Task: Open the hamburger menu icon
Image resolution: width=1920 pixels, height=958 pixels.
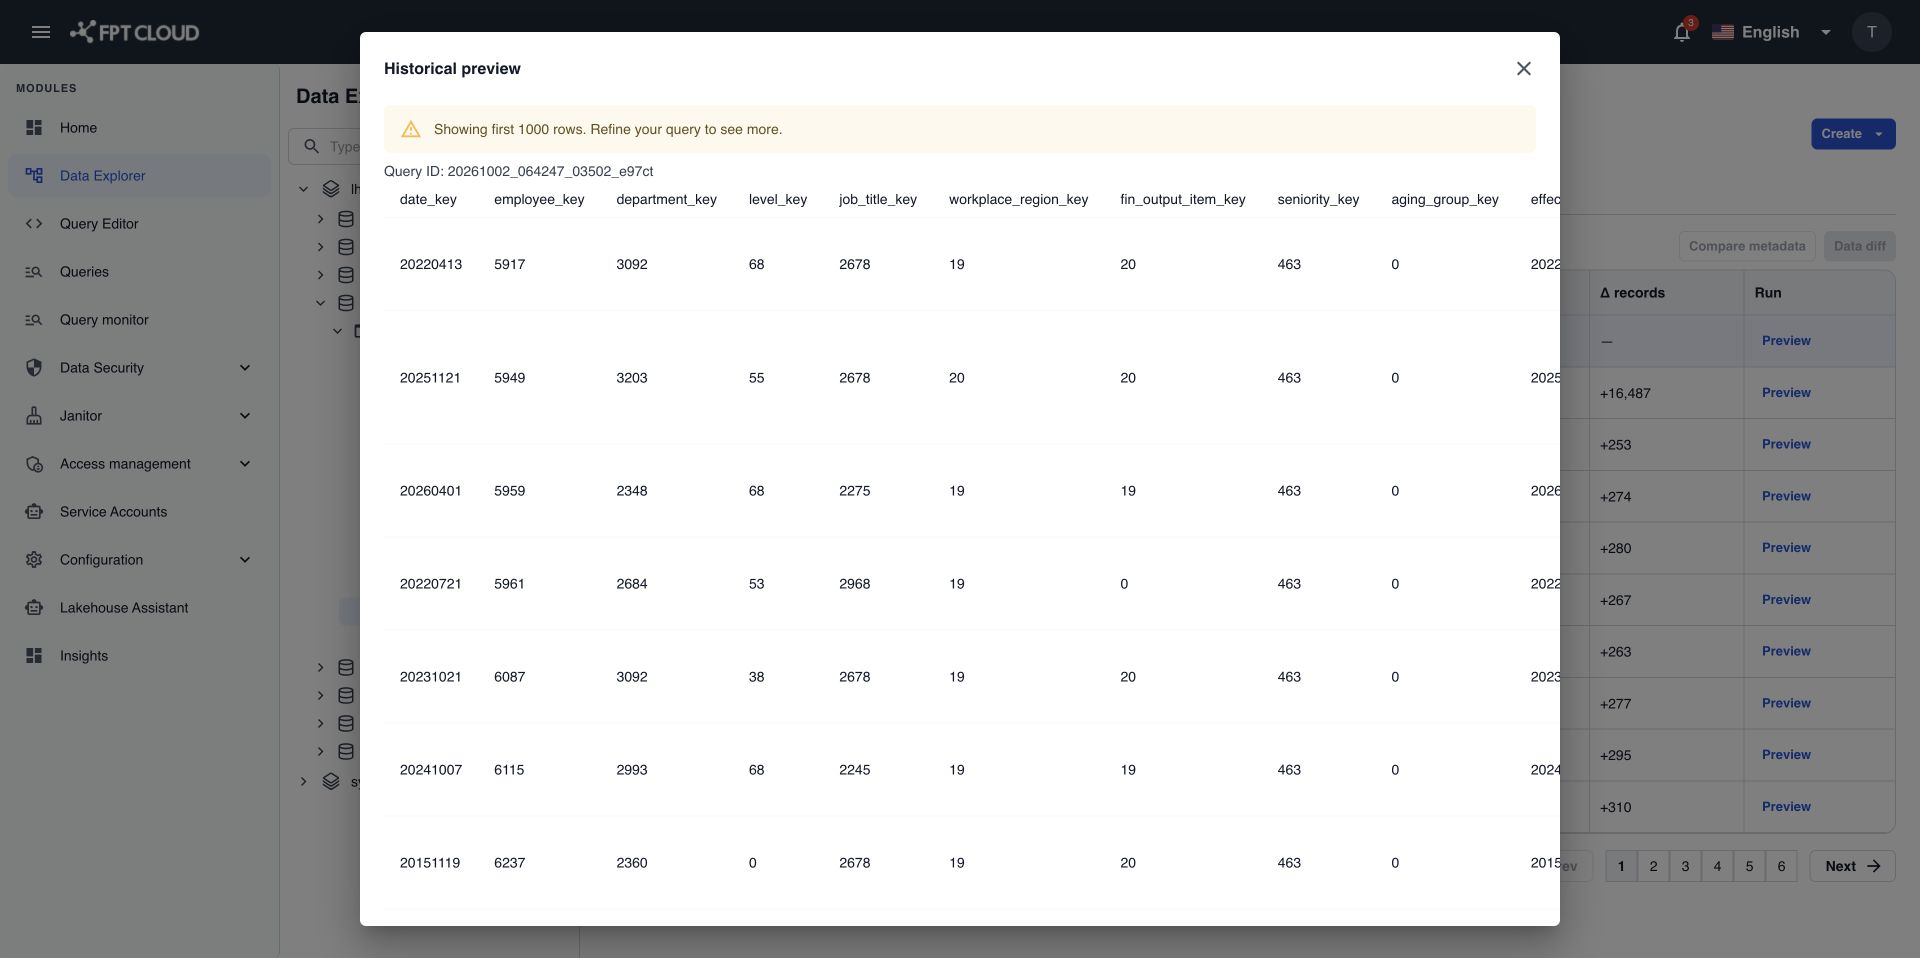Action: pos(41,32)
